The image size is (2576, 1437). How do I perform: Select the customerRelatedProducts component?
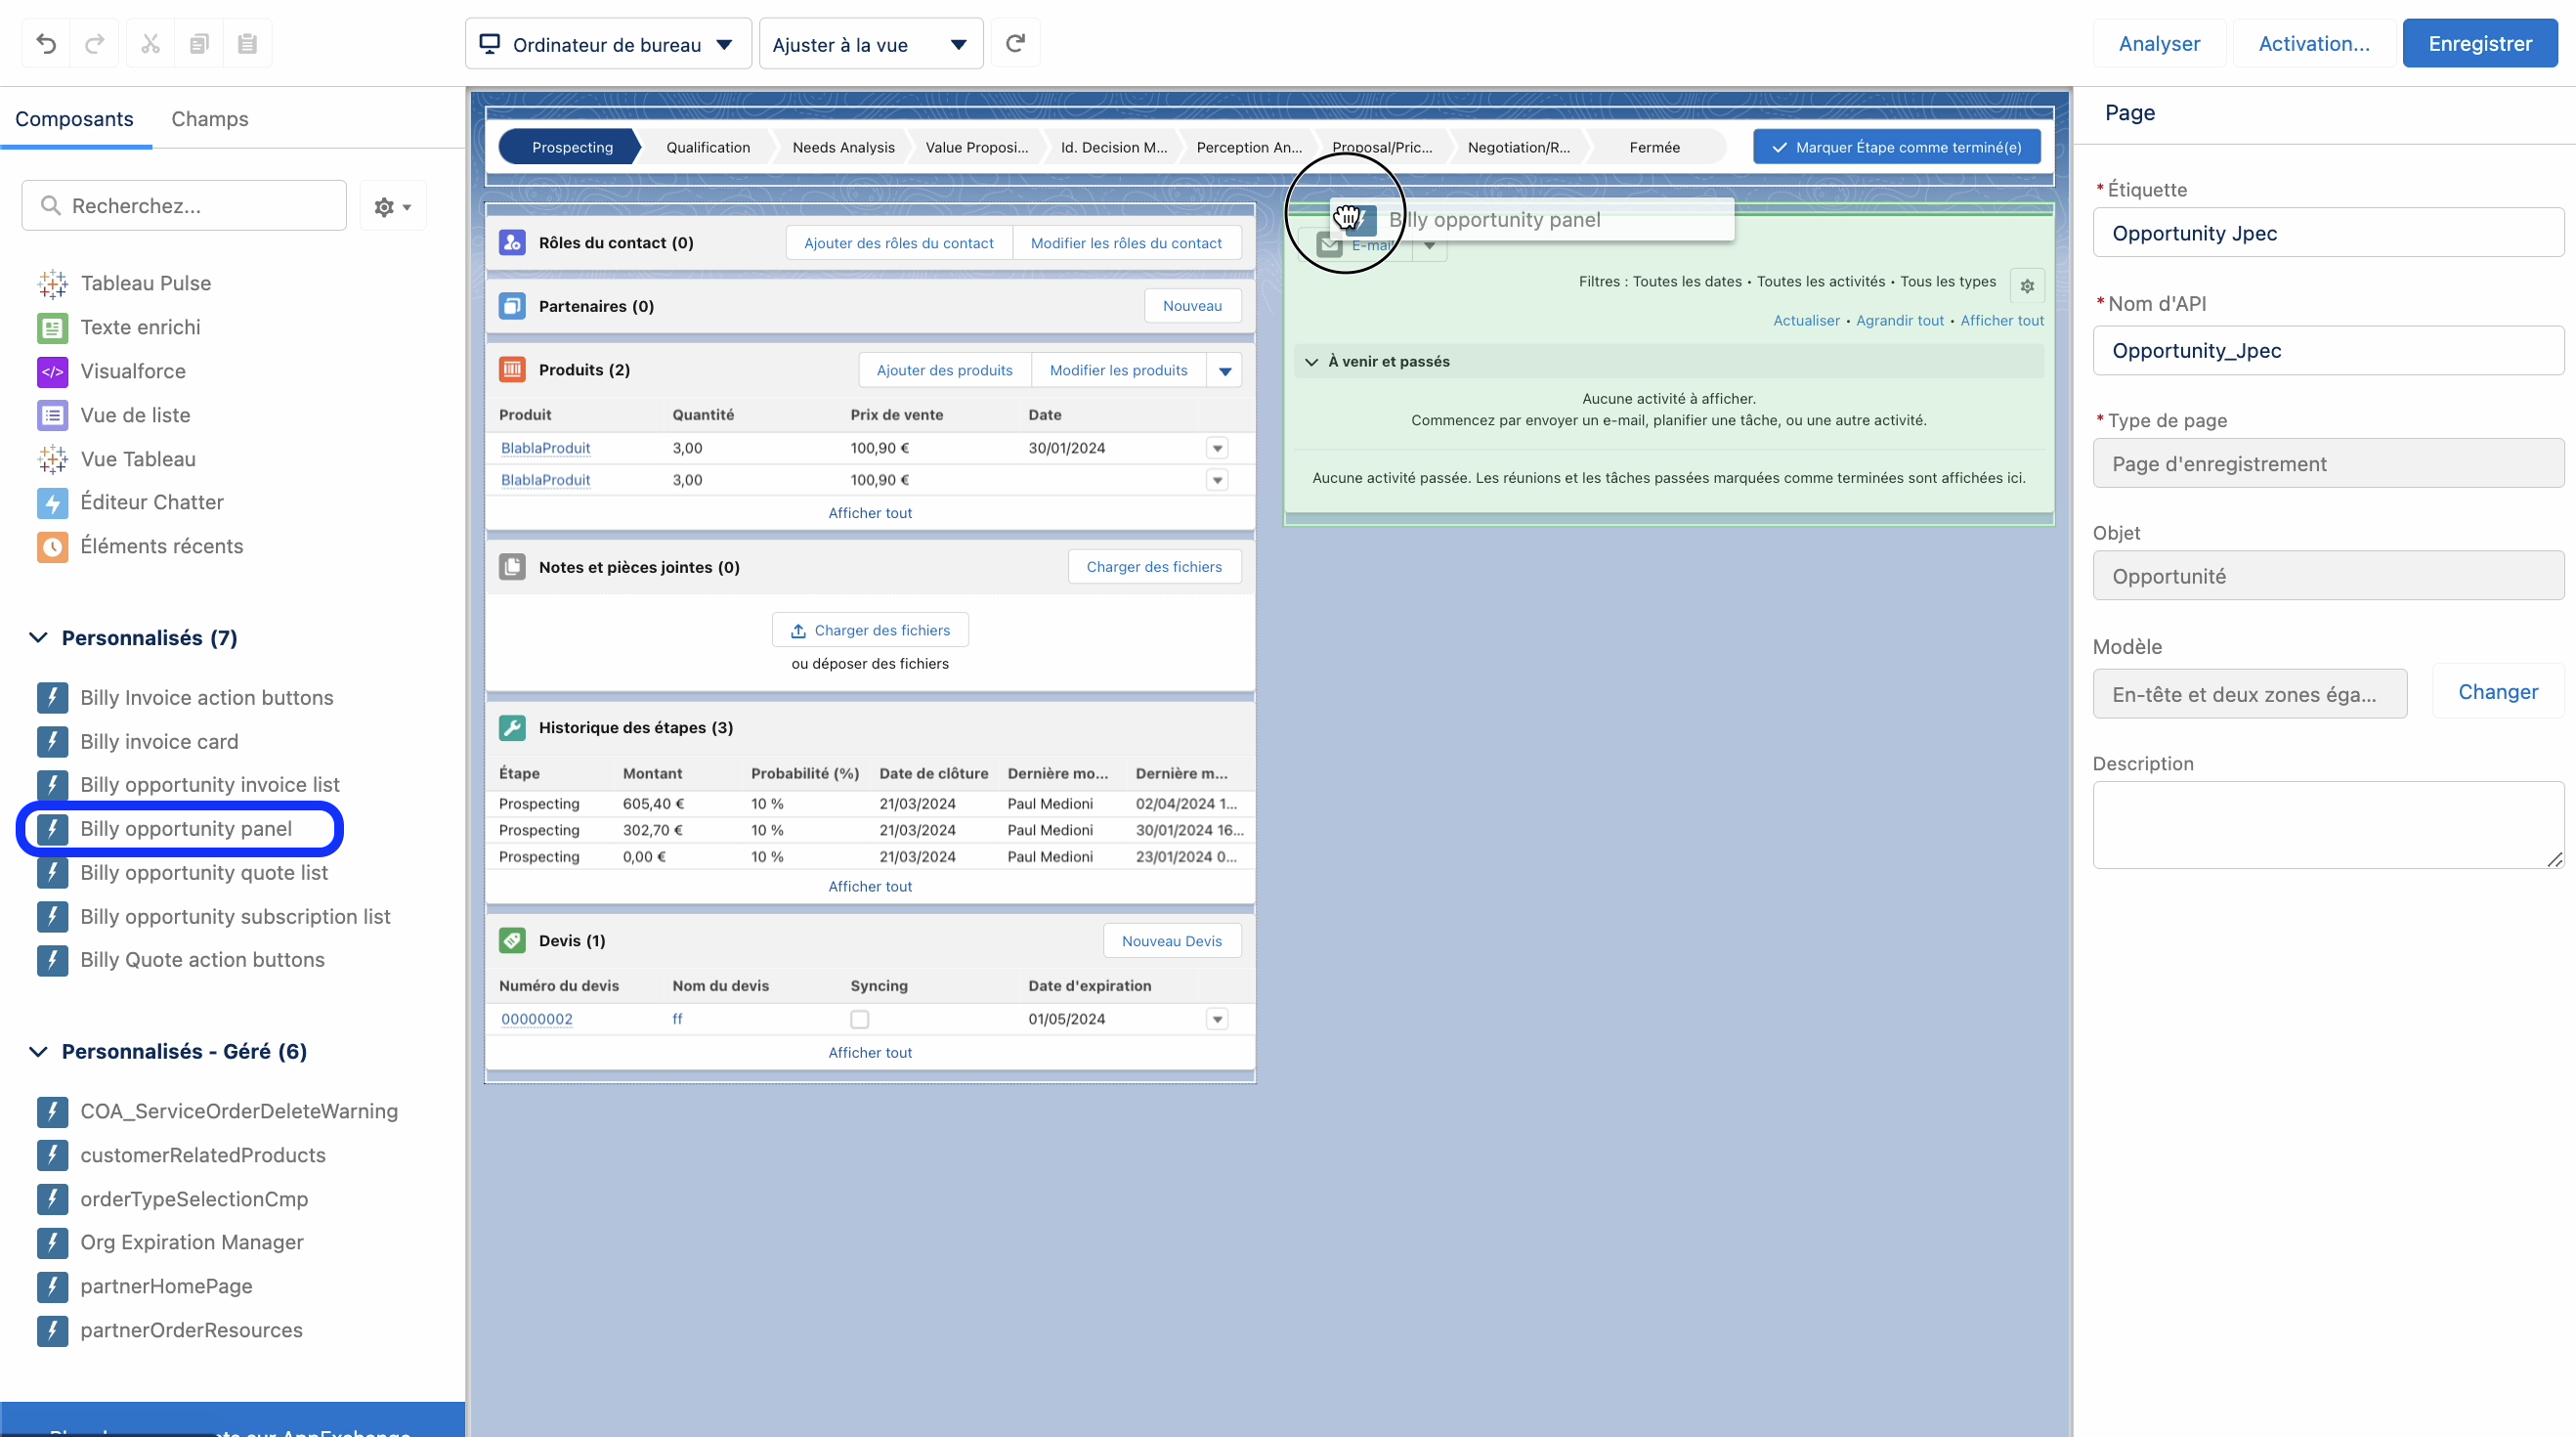(203, 1155)
